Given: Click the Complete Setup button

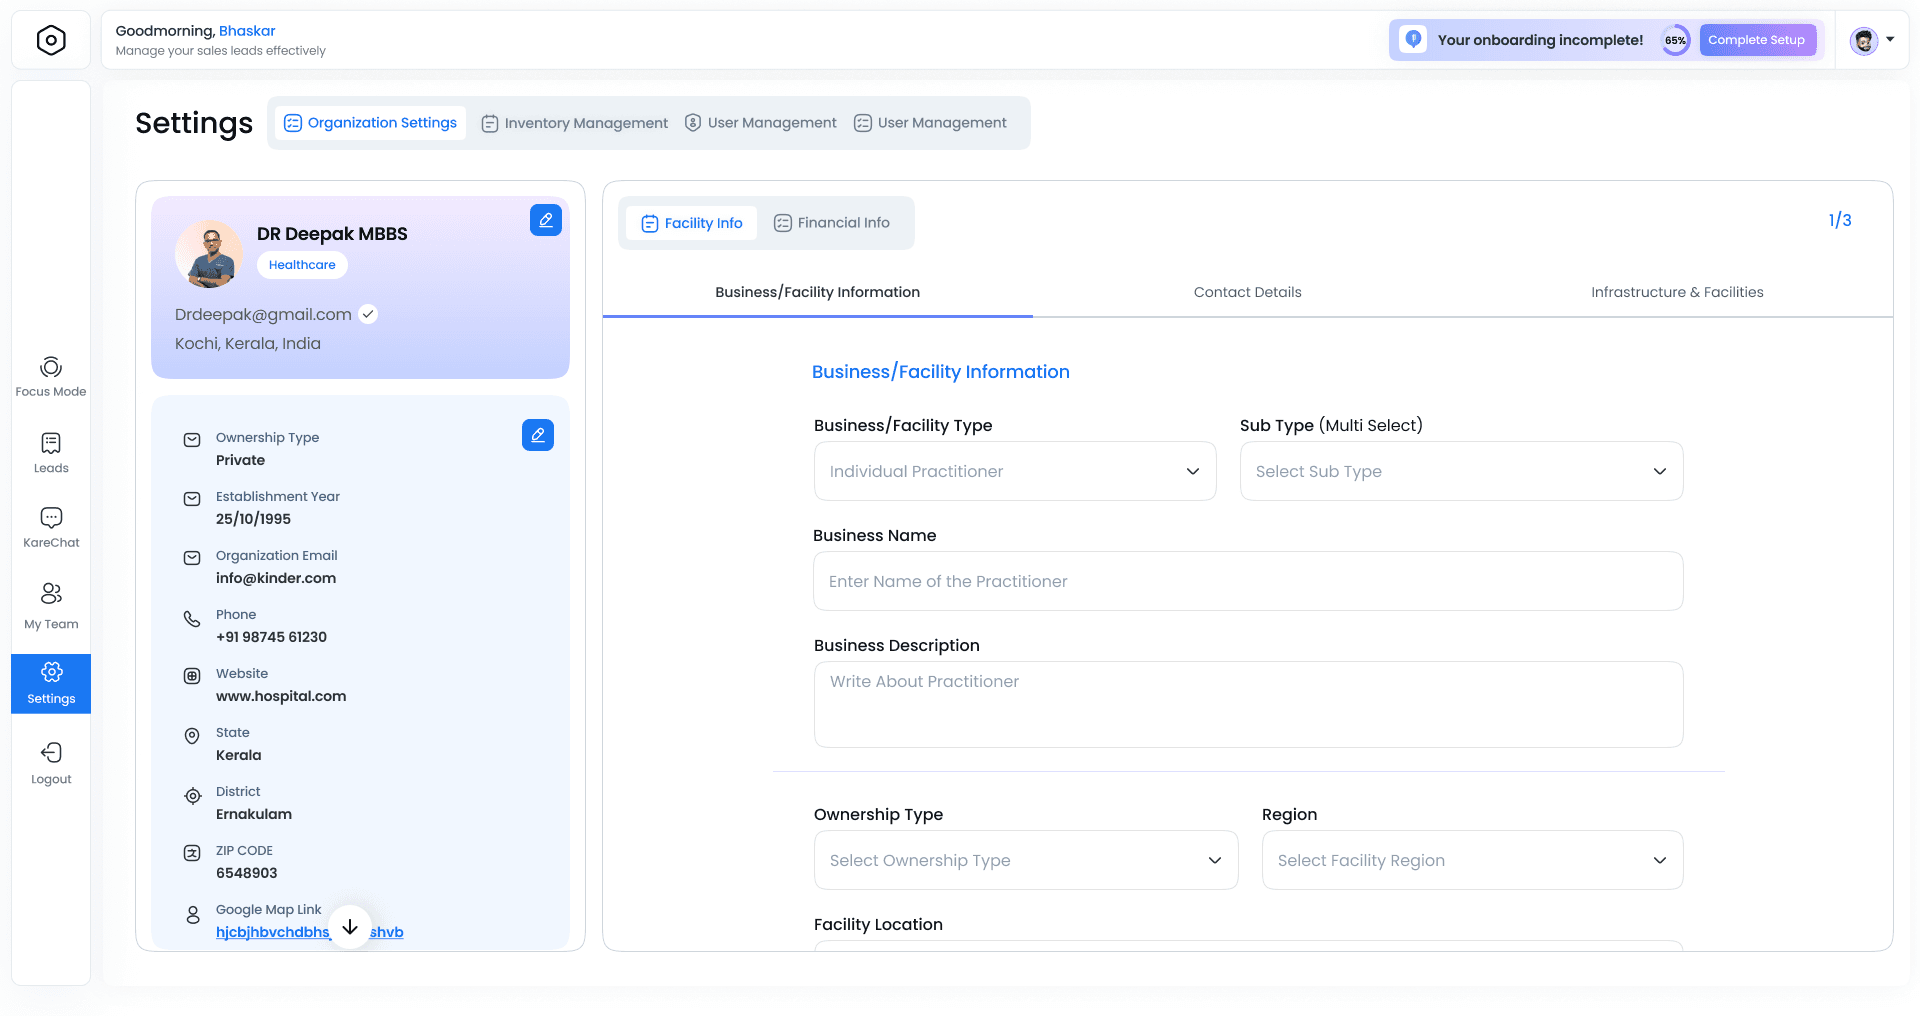Looking at the screenshot, I should [1757, 40].
